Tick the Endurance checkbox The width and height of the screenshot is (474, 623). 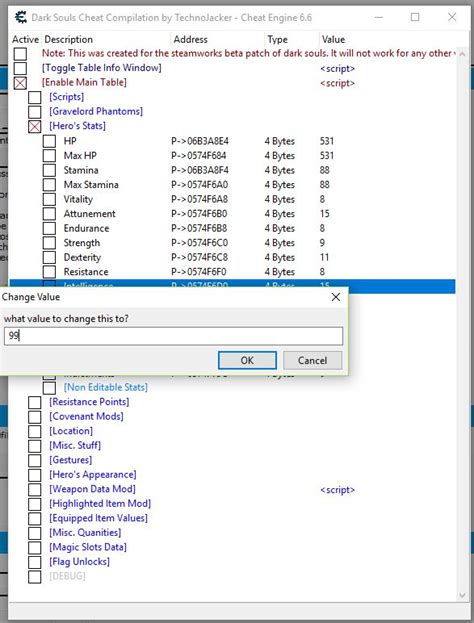point(49,228)
